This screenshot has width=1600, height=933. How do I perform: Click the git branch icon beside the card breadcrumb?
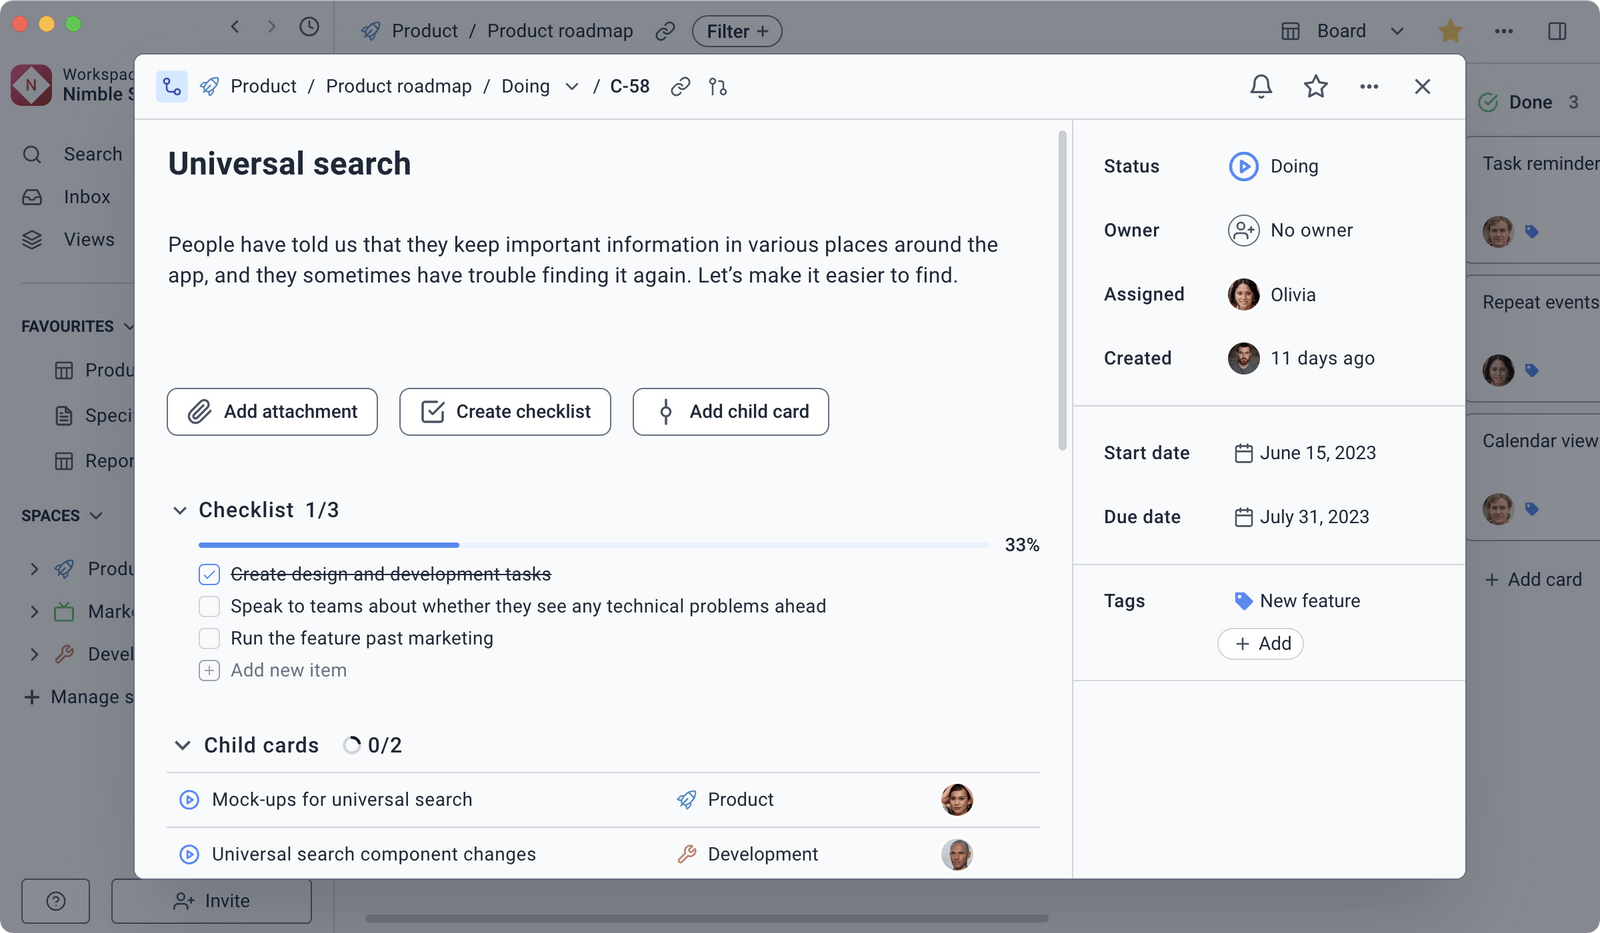[x=717, y=87]
